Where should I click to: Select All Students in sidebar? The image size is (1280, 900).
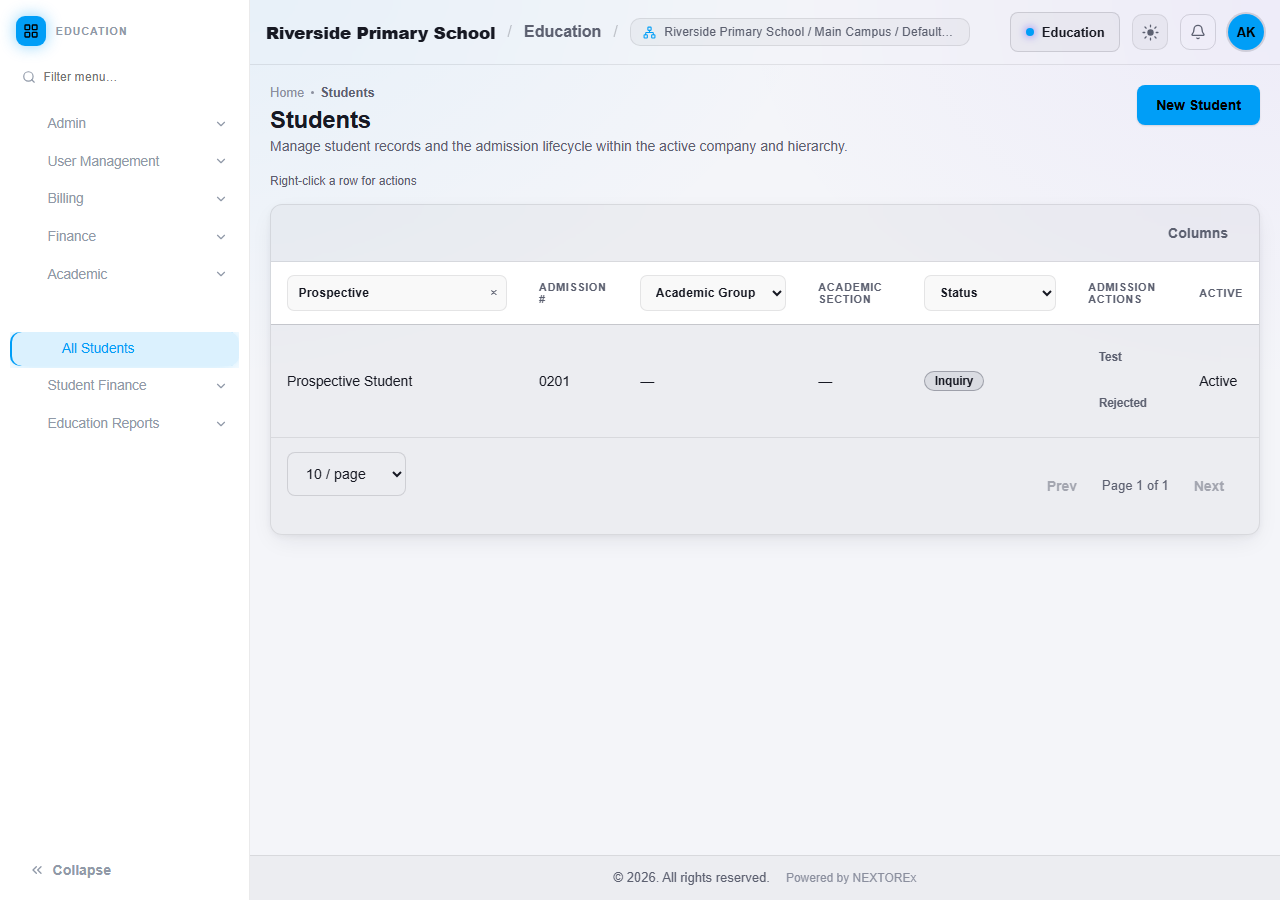pyautogui.click(x=125, y=349)
